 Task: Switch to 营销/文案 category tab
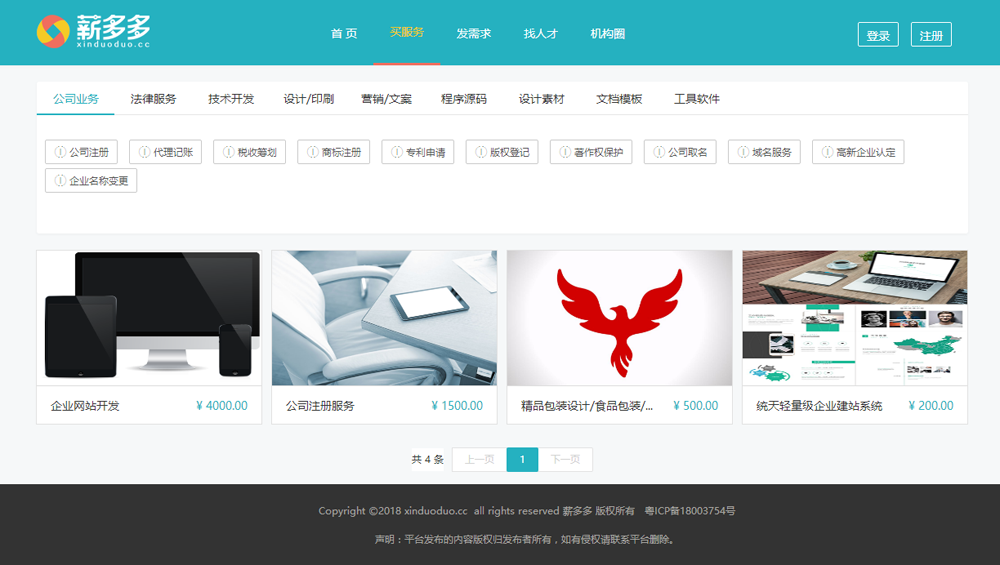tap(386, 99)
